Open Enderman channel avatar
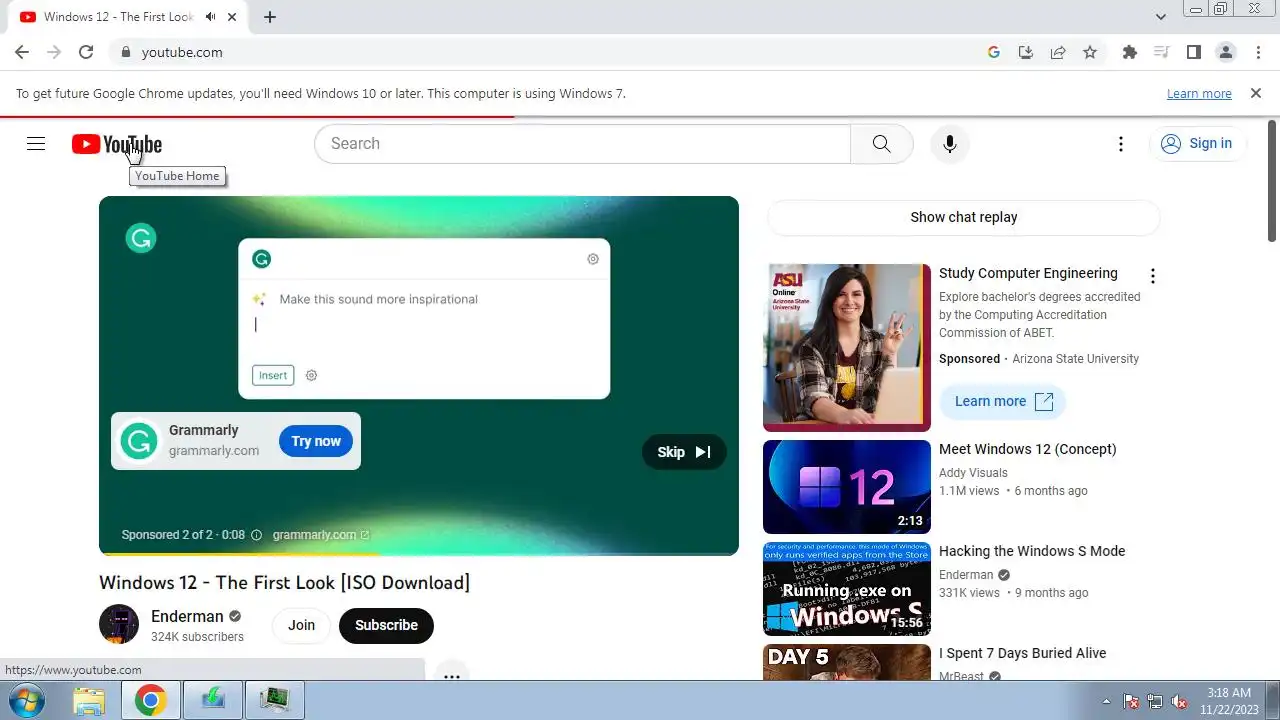The height and width of the screenshot is (720, 1280). (x=119, y=624)
